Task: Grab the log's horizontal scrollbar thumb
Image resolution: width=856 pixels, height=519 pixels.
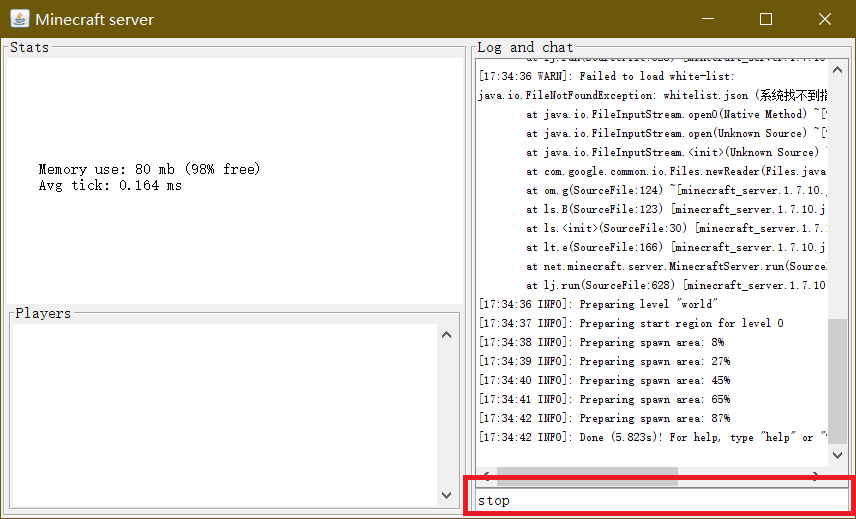Action: coord(587,476)
